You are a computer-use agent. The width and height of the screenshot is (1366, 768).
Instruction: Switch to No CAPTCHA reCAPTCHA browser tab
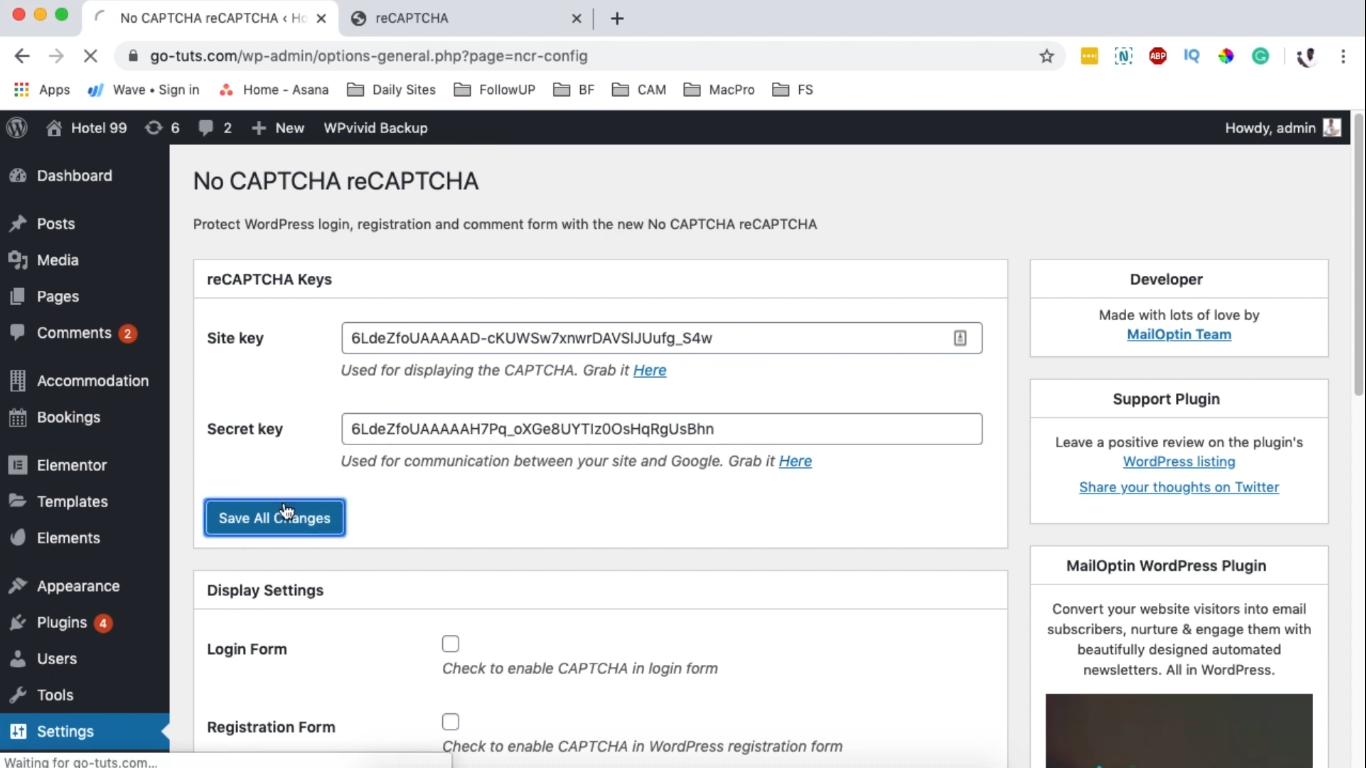coord(210,18)
